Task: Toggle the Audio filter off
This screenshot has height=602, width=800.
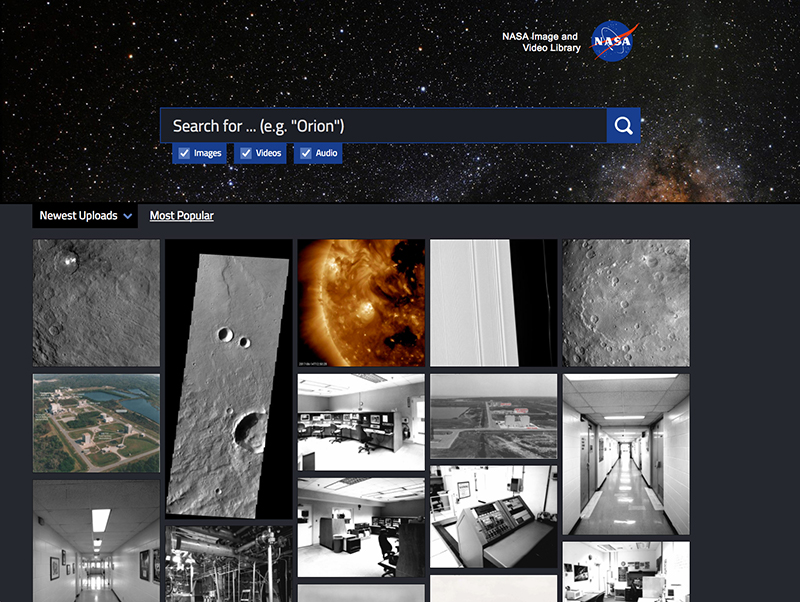Action: [x=305, y=153]
